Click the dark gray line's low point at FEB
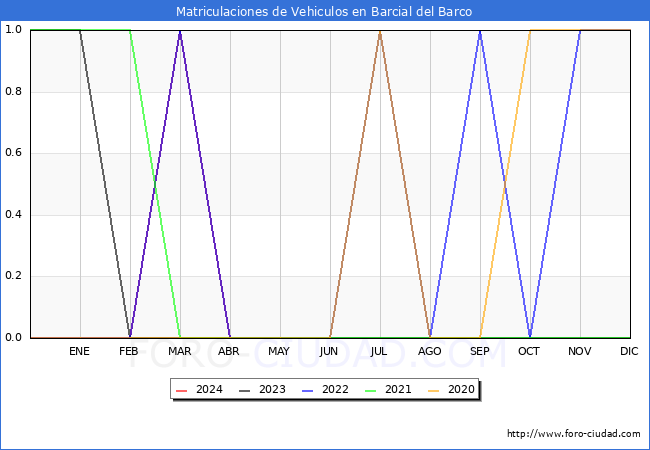 (130, 336)
